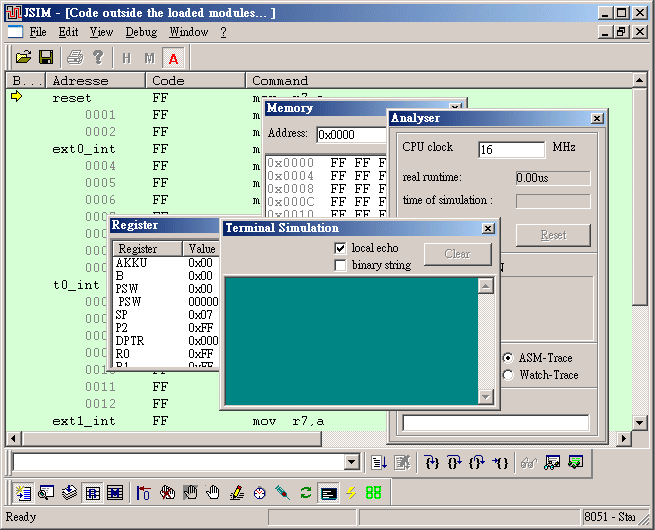Click the Clear button in Terminal Simulation

click(457, 254)
